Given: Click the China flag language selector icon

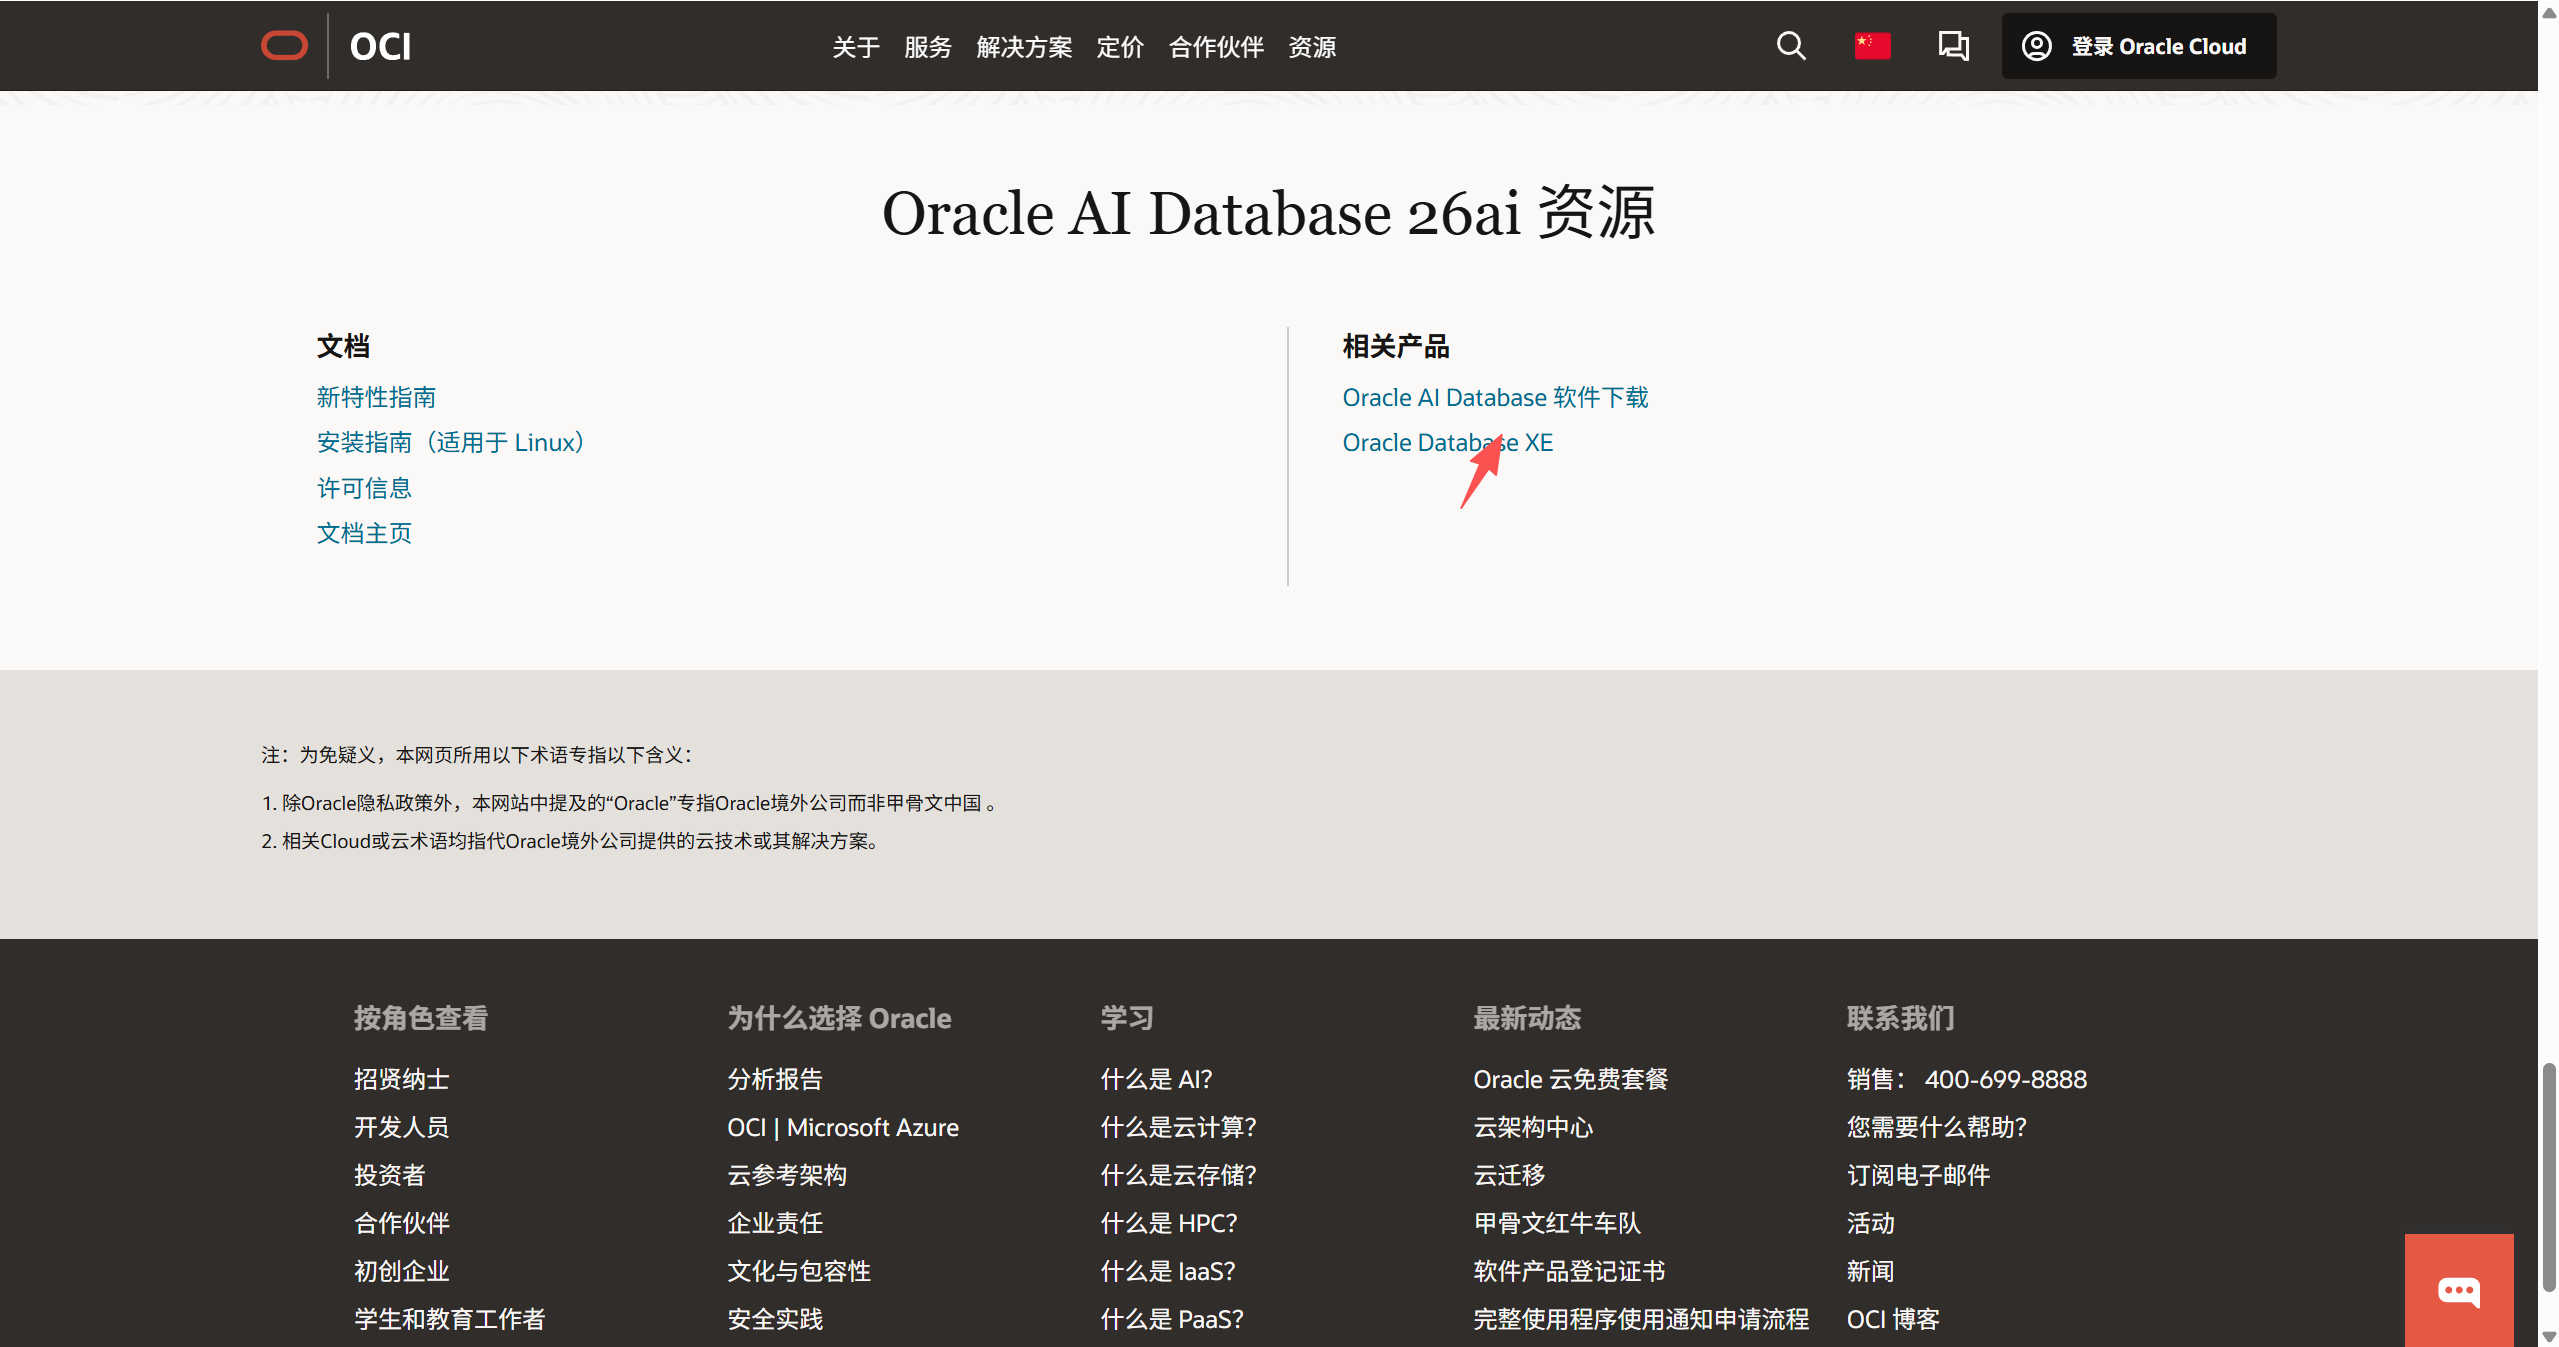Looking at the screenshot, I should [x=1871, y=46].
